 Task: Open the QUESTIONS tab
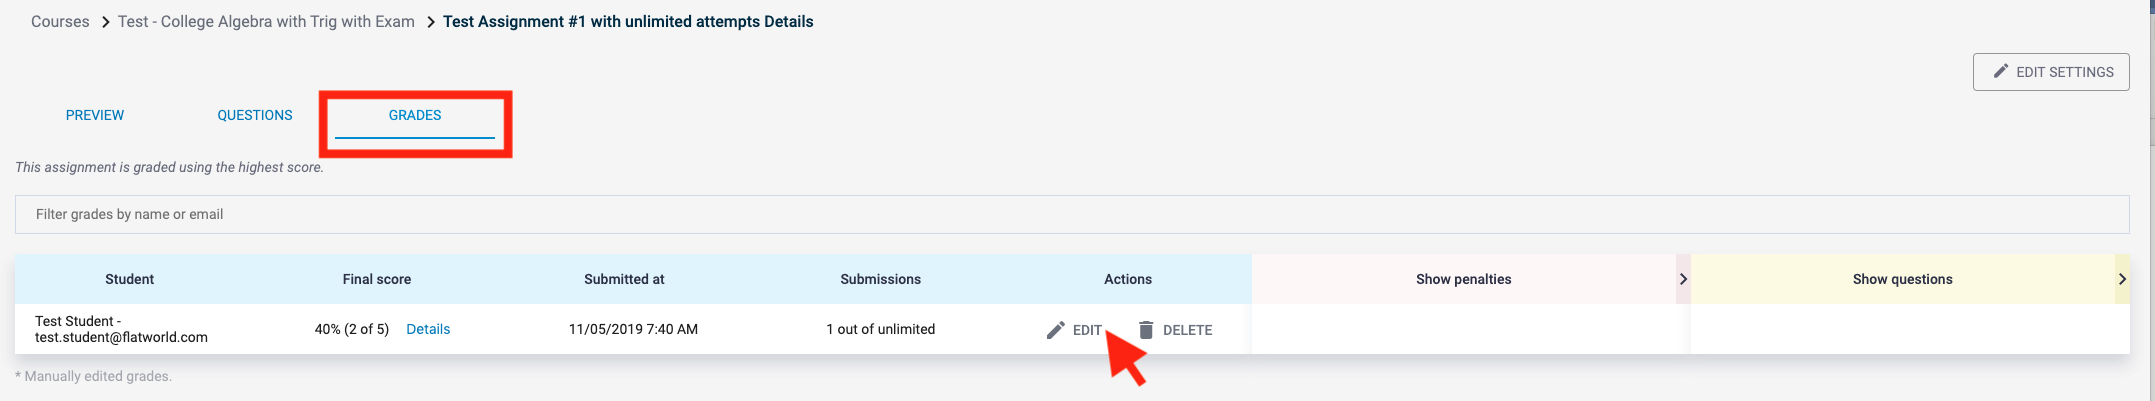pyautogui.click(x=255, y=115)
